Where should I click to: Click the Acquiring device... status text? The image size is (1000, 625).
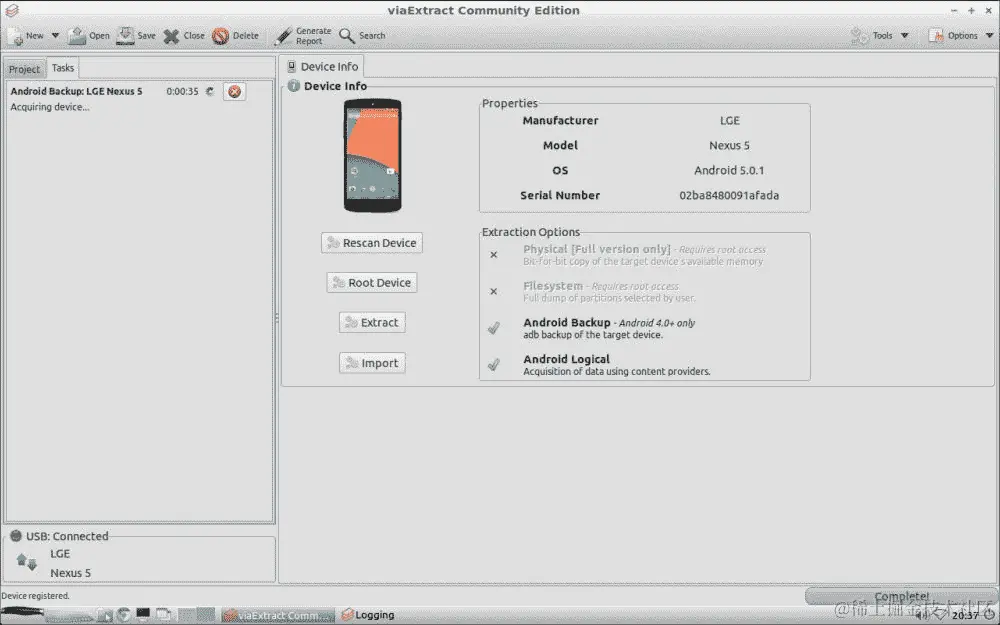click(x=50, y=107)
